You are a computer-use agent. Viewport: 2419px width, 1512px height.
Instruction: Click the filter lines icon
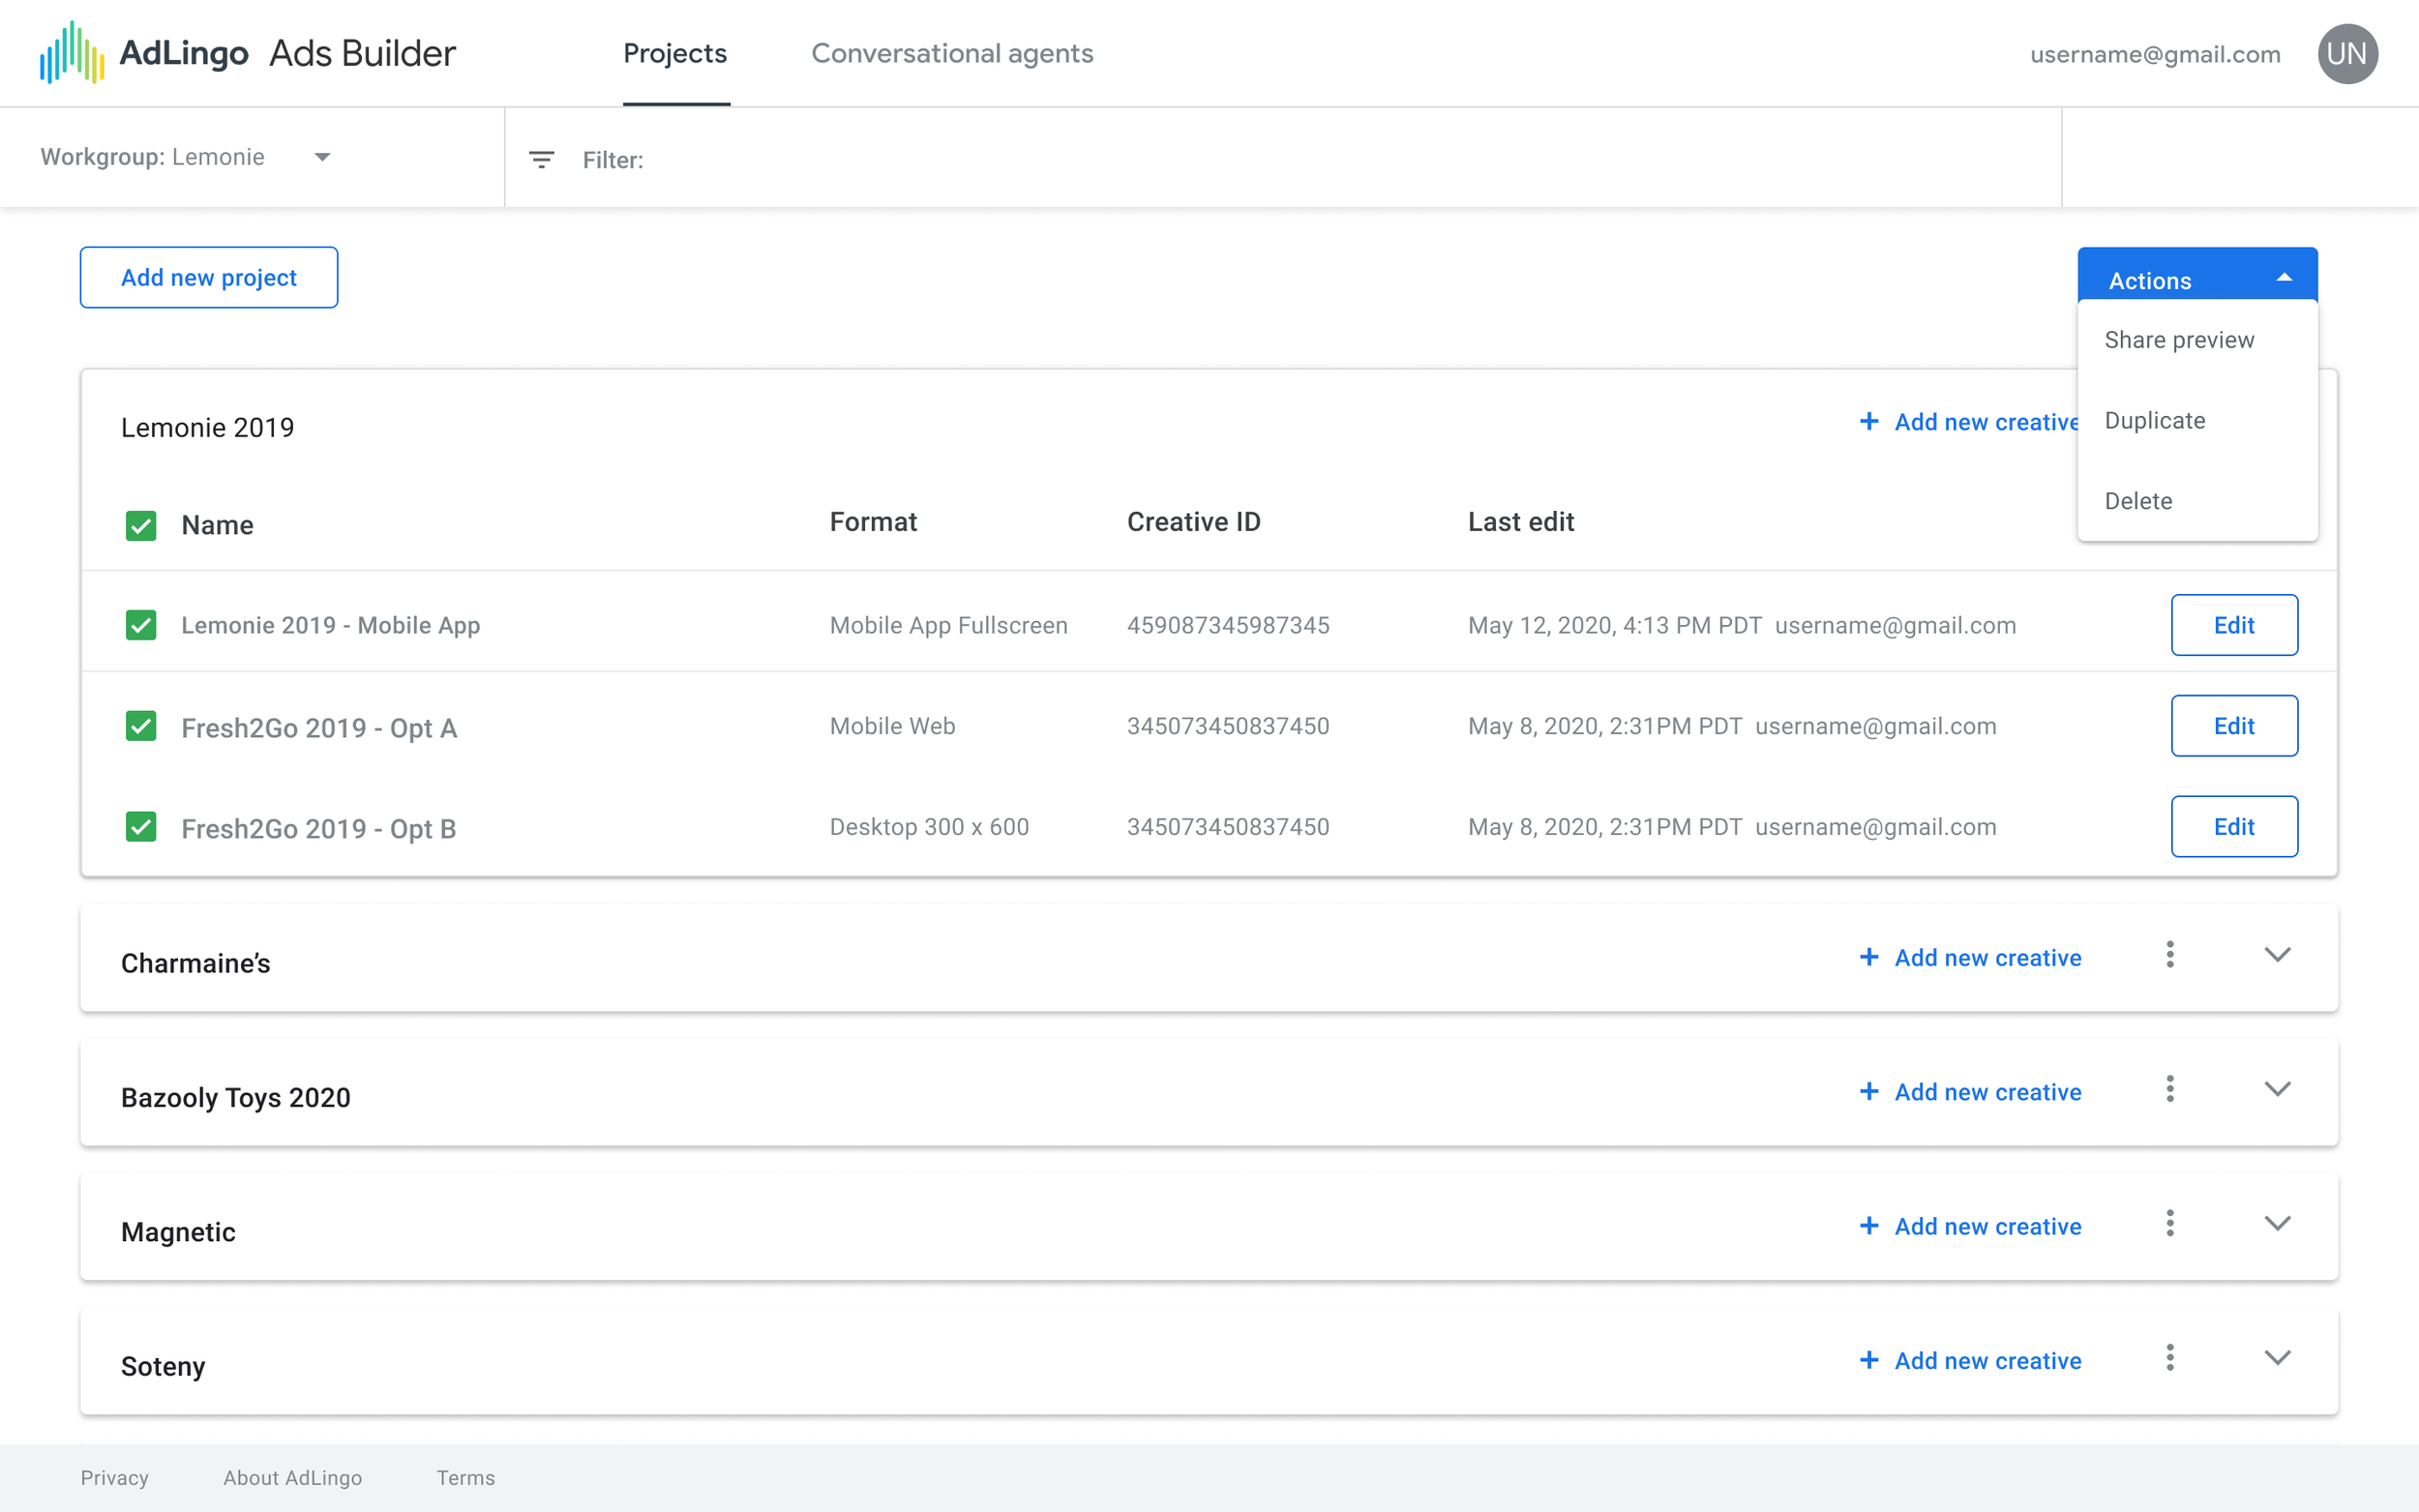[x=541, y=160]
